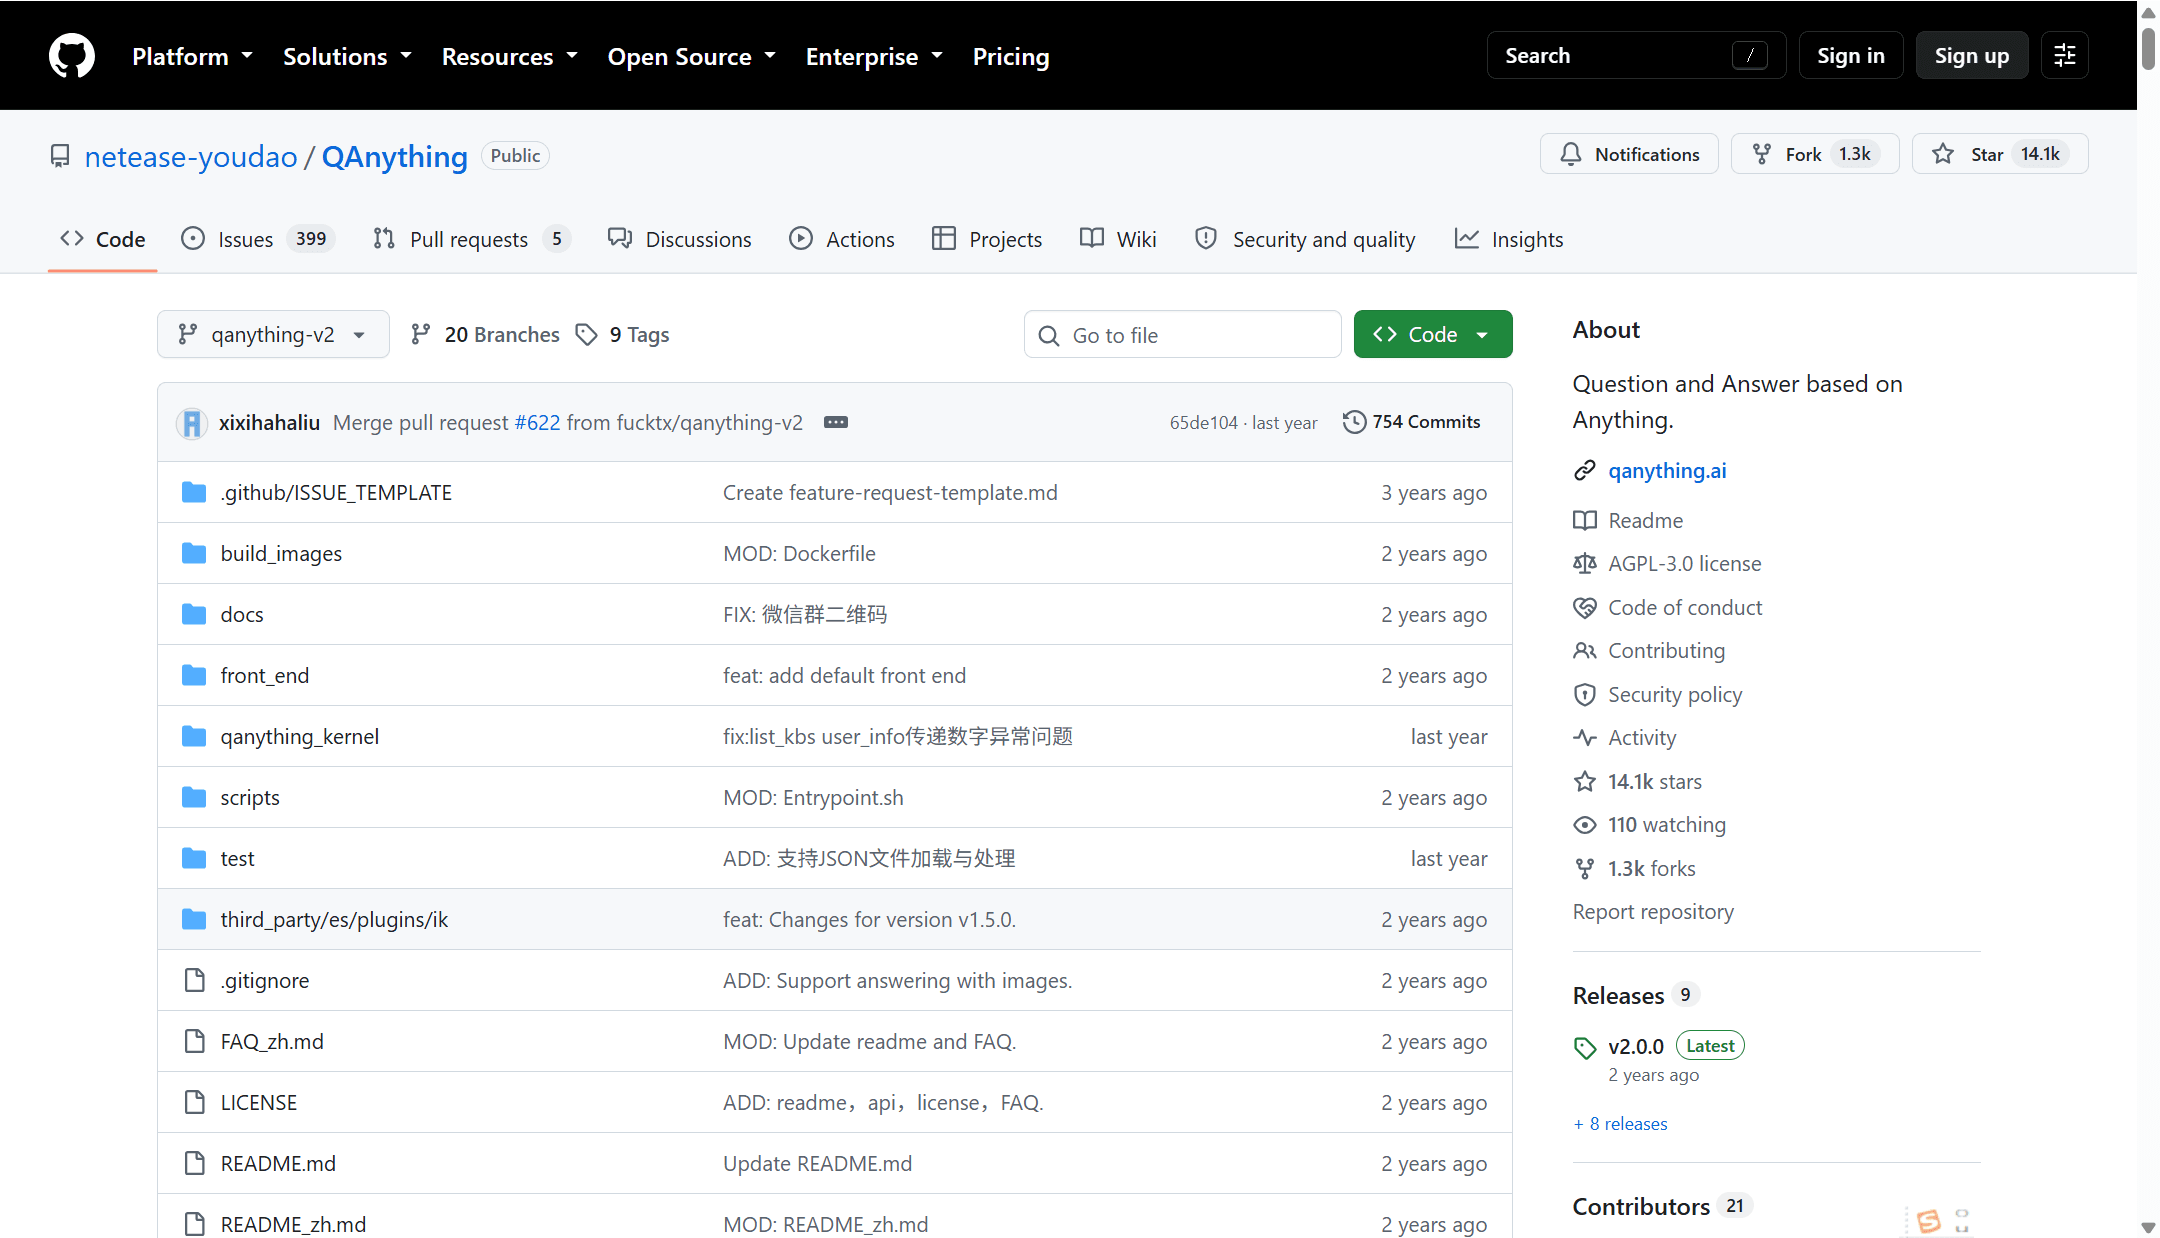The height and width of the screenshot is (1238, 2160).
Task: Expand the Solutions menu
Action: pos(347,57)
